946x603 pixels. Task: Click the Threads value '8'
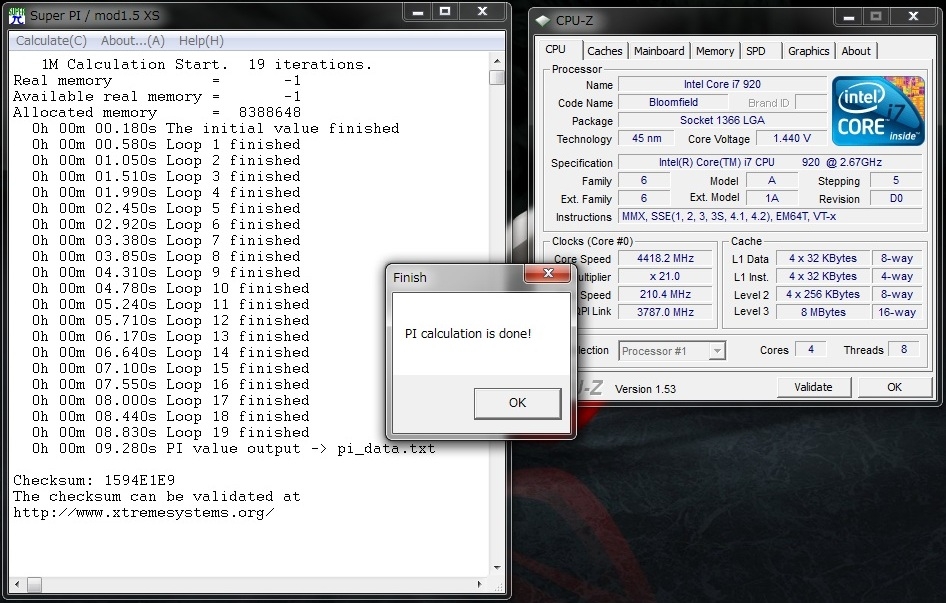tap(903, 349)
